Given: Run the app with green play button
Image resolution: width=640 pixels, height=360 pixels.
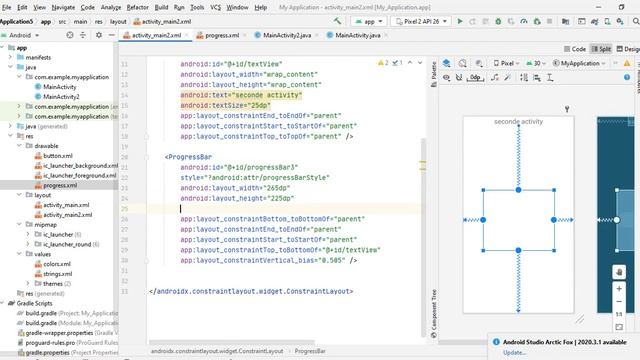Looking at the screenshot, I should [460, 21].
